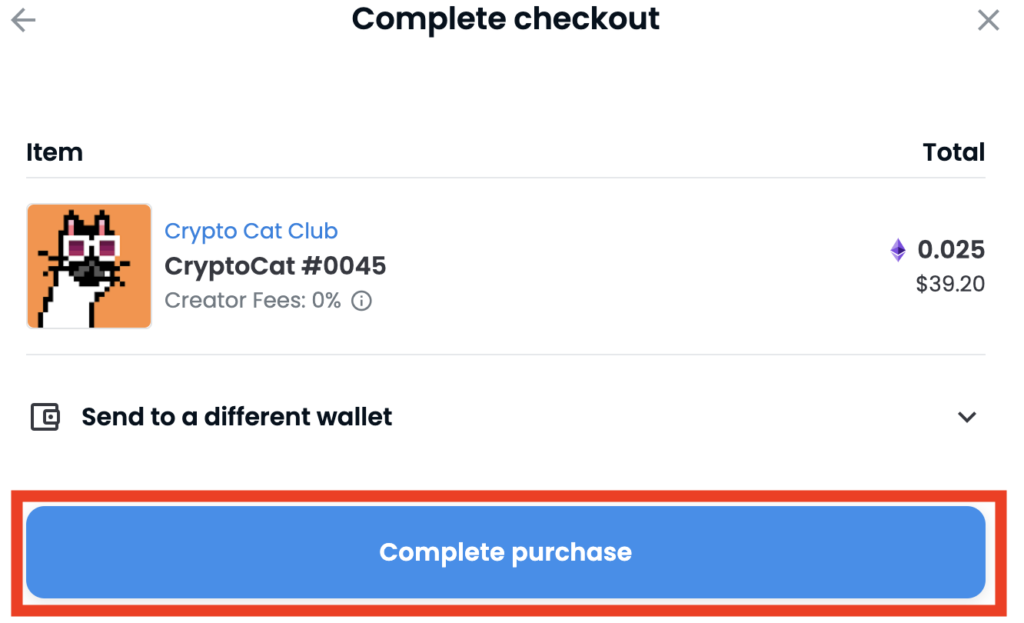This screenshot has height=623, width=1024.
Task: Click the Complete purchase button
Action: (x=505, y=552)
